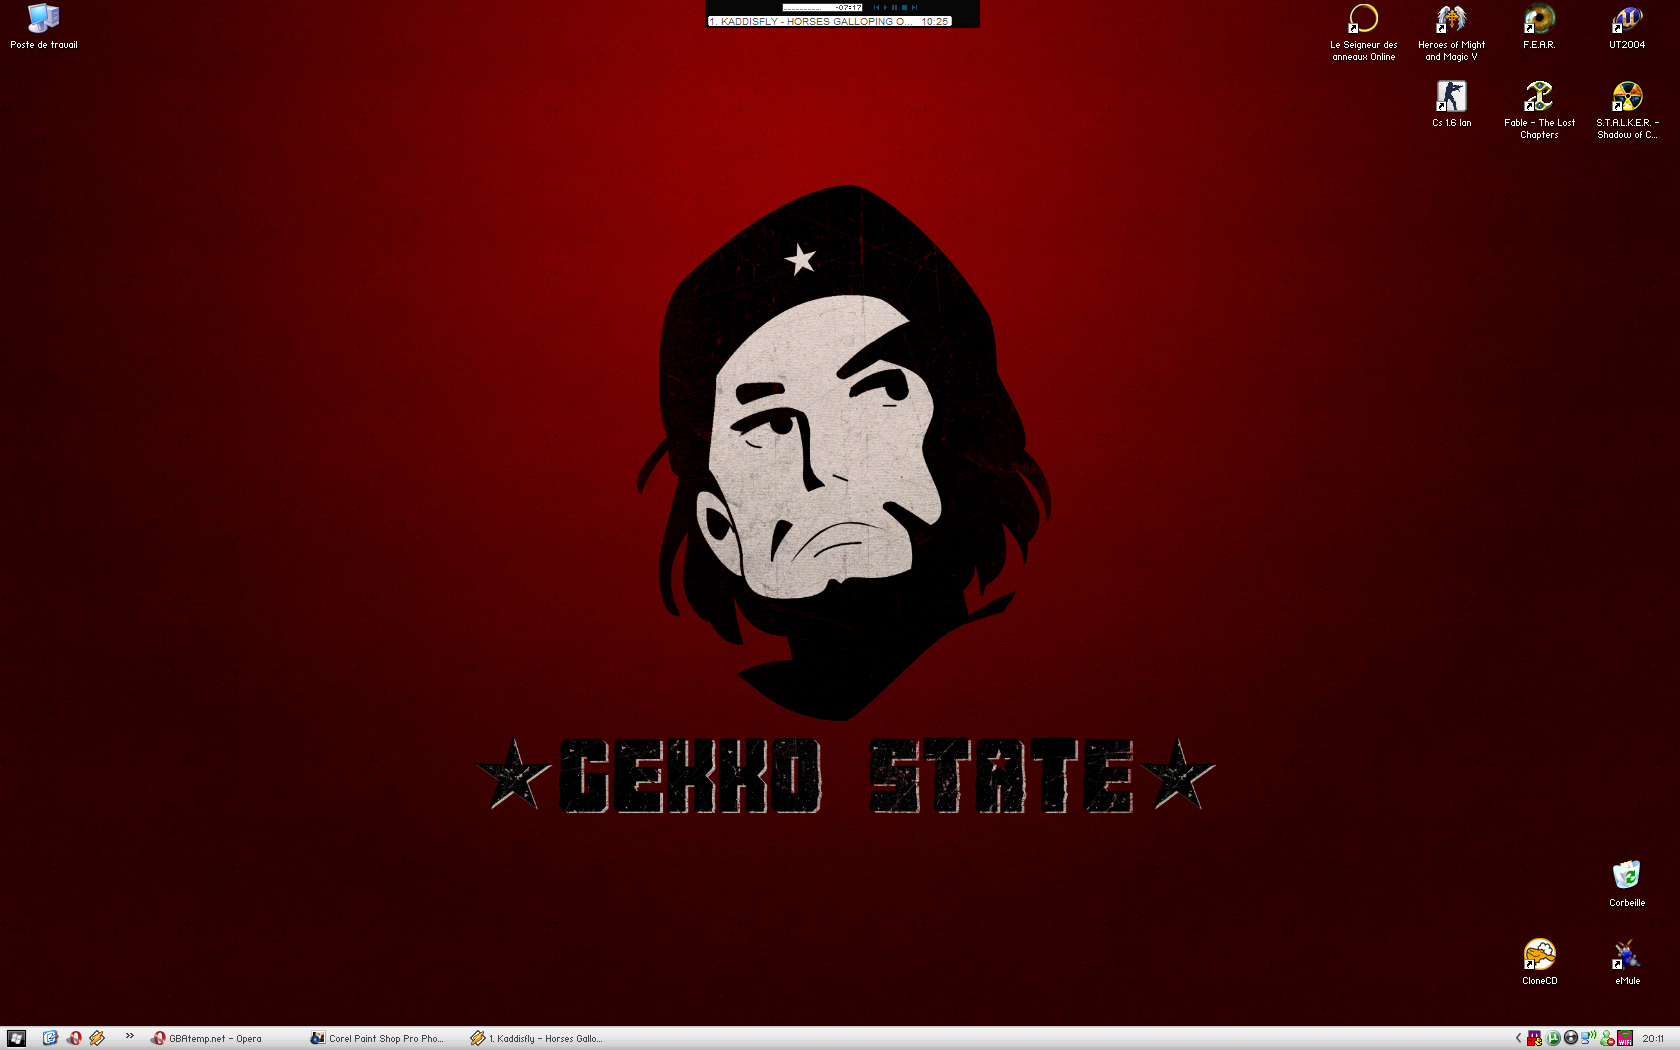Launch quick-launch show desktop icon
Image resolution: width=1680 pixels, height=1050 pixels.
tap(50, 1038)
